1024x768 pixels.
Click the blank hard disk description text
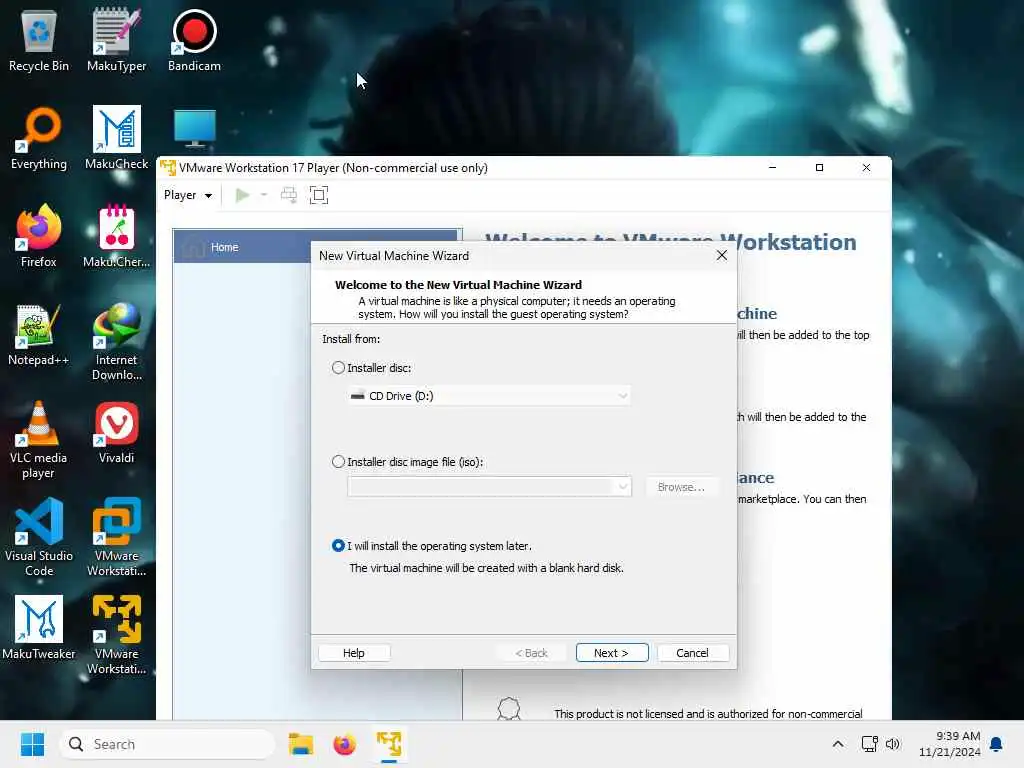(487, 568)
